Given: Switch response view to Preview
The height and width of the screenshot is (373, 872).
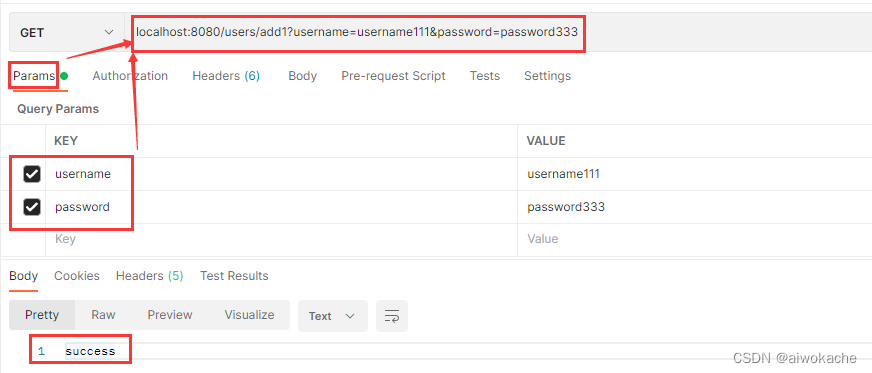Looking at the screenshot, I should click(x=170, y=315).
